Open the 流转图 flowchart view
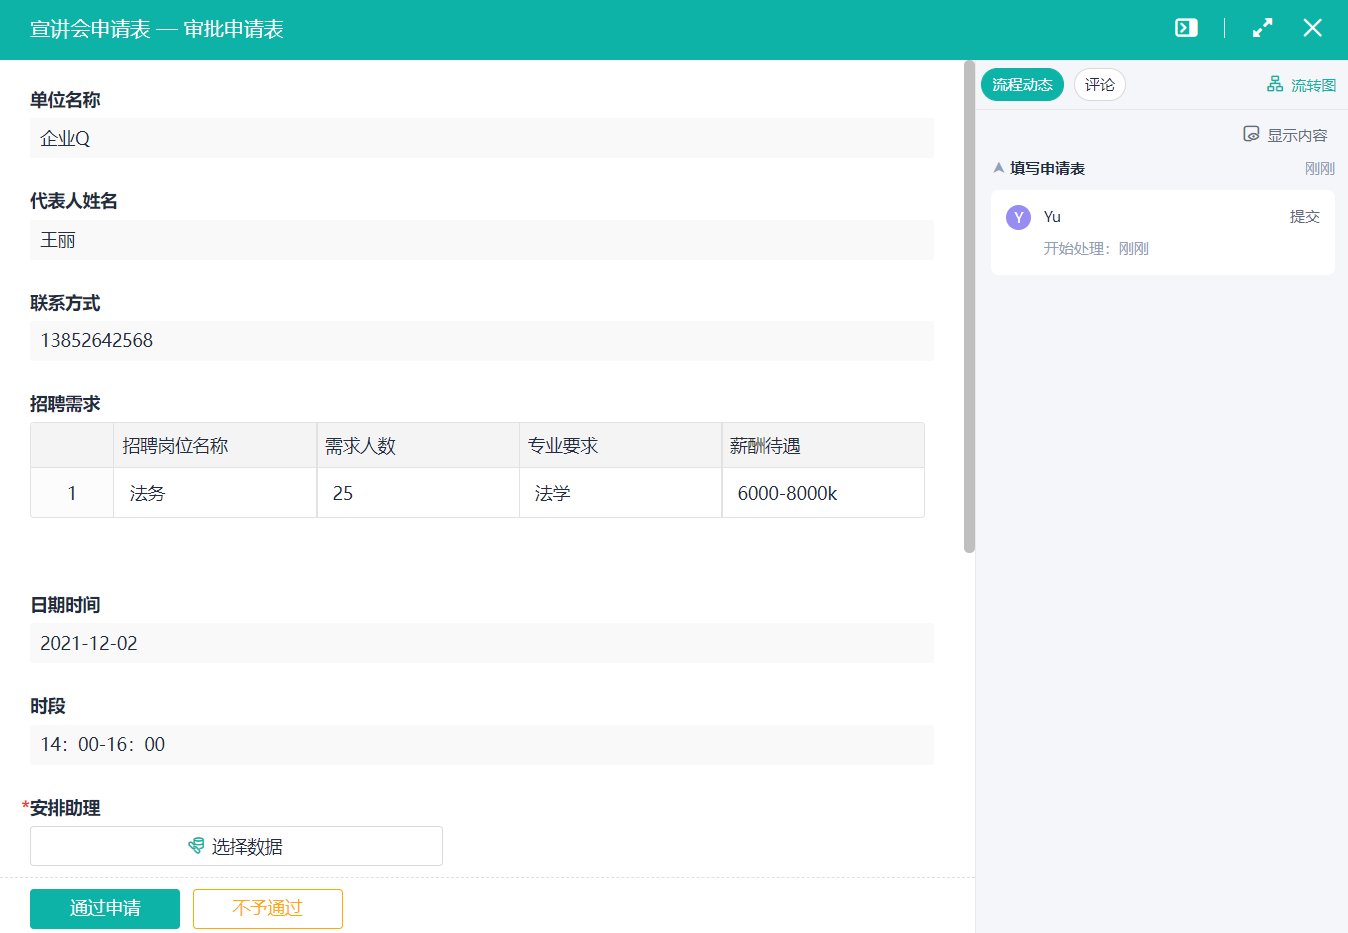The image size is (1348, 933). pyautogui.click(x=1301, y=85)
